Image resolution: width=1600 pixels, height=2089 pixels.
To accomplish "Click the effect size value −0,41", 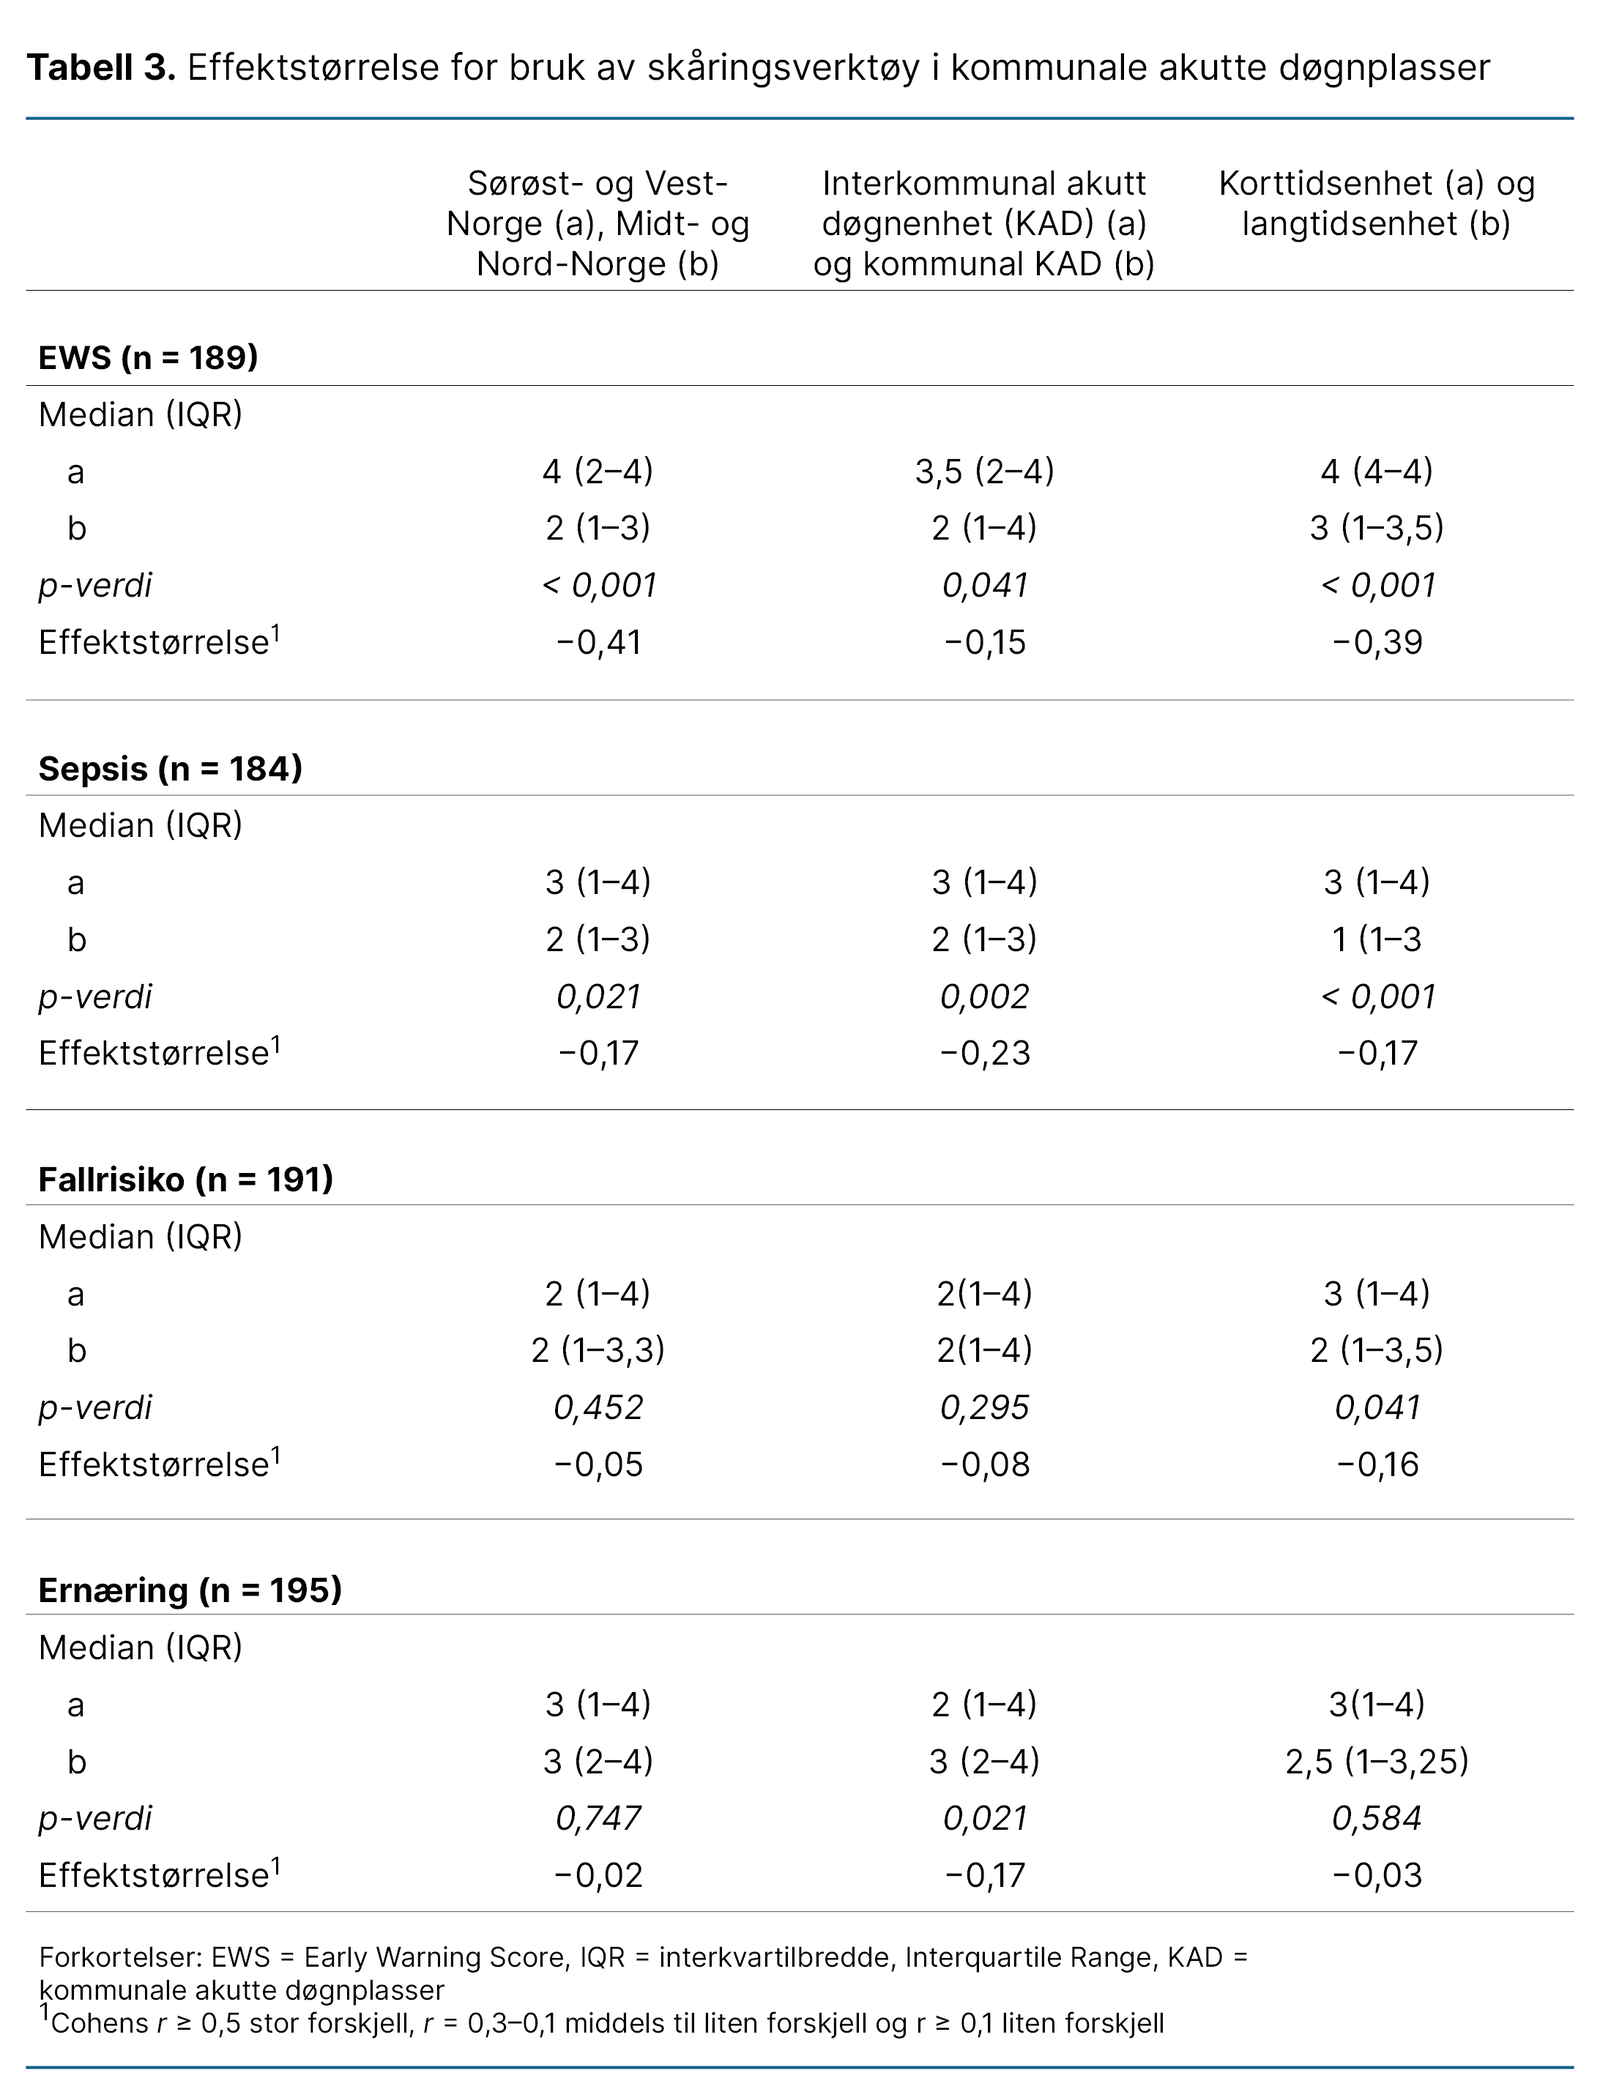I will click(x=597, y=642).
